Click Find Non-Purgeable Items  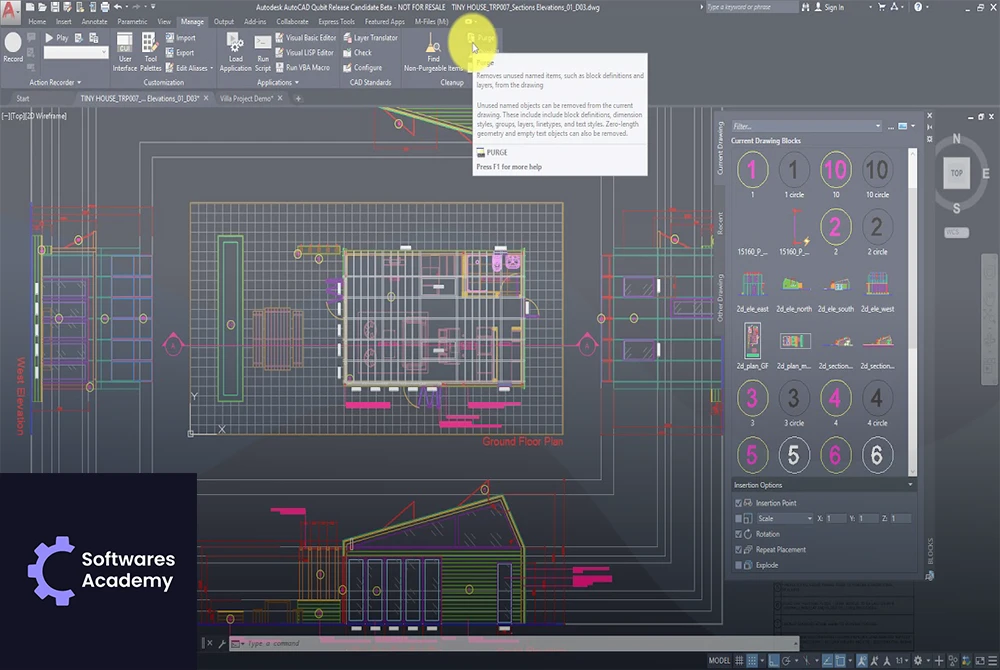[433, 52]
